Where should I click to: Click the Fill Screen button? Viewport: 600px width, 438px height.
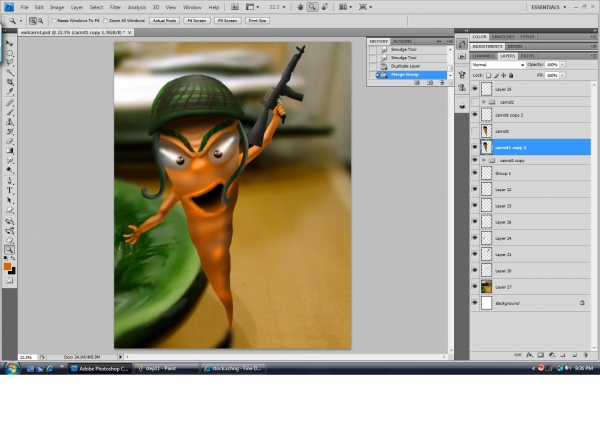click(x=227, y=21)
